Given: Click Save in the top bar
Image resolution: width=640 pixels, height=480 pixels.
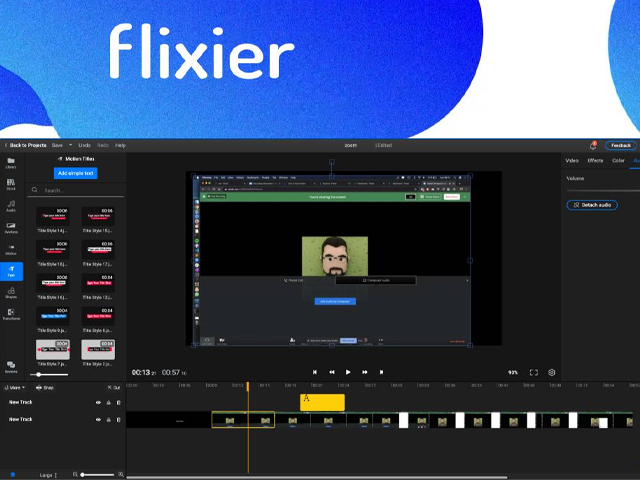Looking at the screenshot, I should (x=57, y=145).
